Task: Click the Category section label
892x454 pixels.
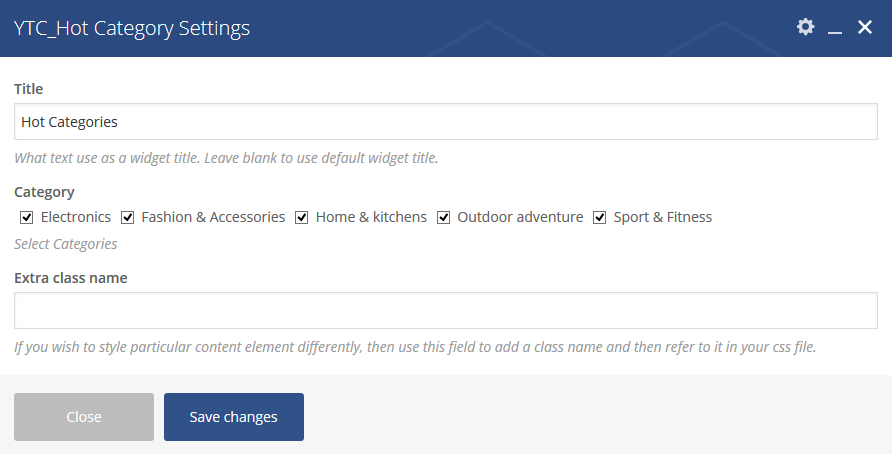Action: pyautogui.click(x=44, y=192)
